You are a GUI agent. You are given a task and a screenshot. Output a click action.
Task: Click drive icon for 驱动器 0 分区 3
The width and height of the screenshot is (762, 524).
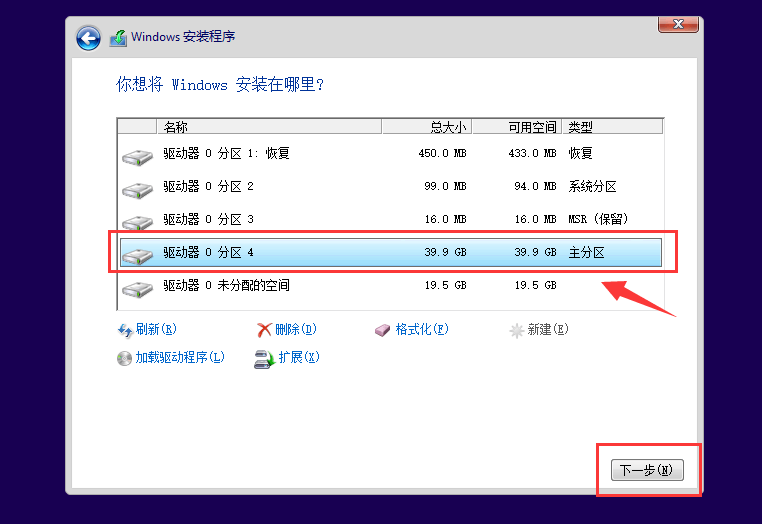138,222
